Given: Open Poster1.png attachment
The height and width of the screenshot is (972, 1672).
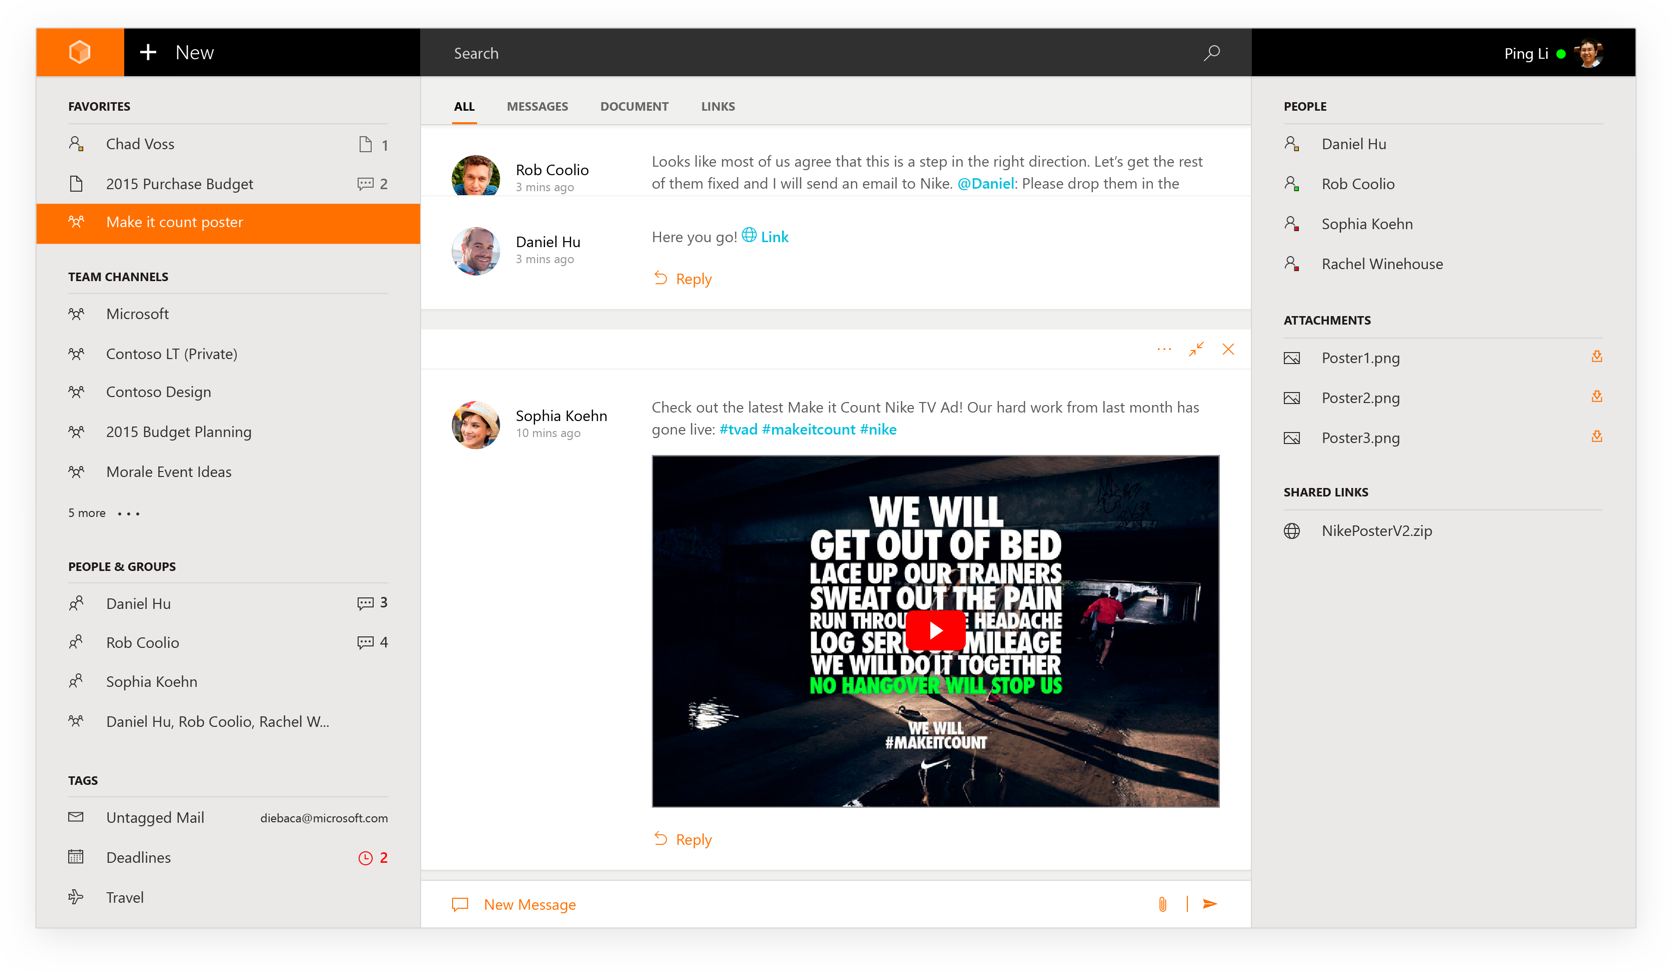Looking at the screenshot, I should point(1361,358).
